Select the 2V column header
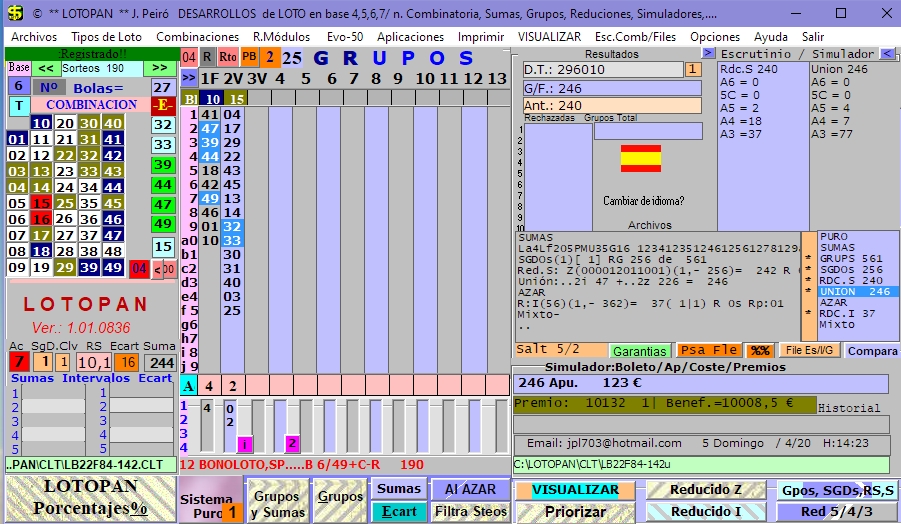Viewport: 901px width, 524px height. [x=233, y=79]
